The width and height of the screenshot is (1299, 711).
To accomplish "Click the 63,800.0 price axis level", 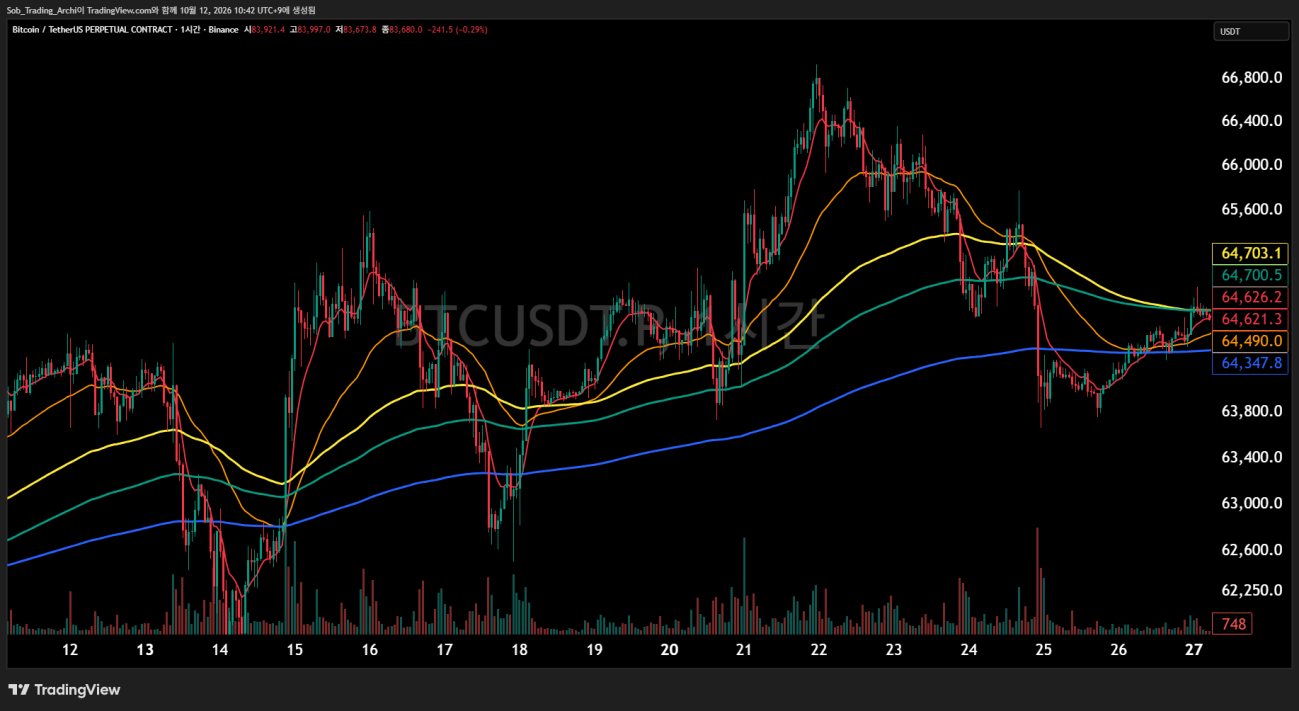I will [x=1252, y=411].
